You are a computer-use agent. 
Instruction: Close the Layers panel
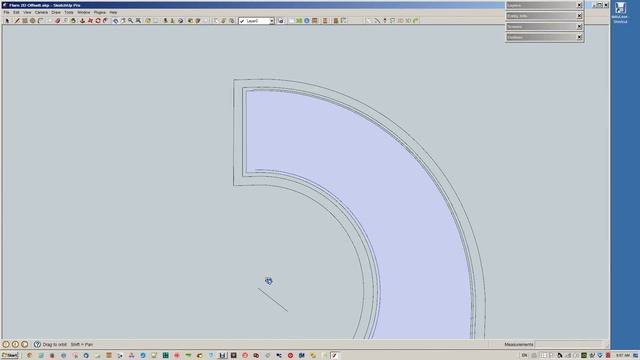pyautogui.click(x=579, y=5)
